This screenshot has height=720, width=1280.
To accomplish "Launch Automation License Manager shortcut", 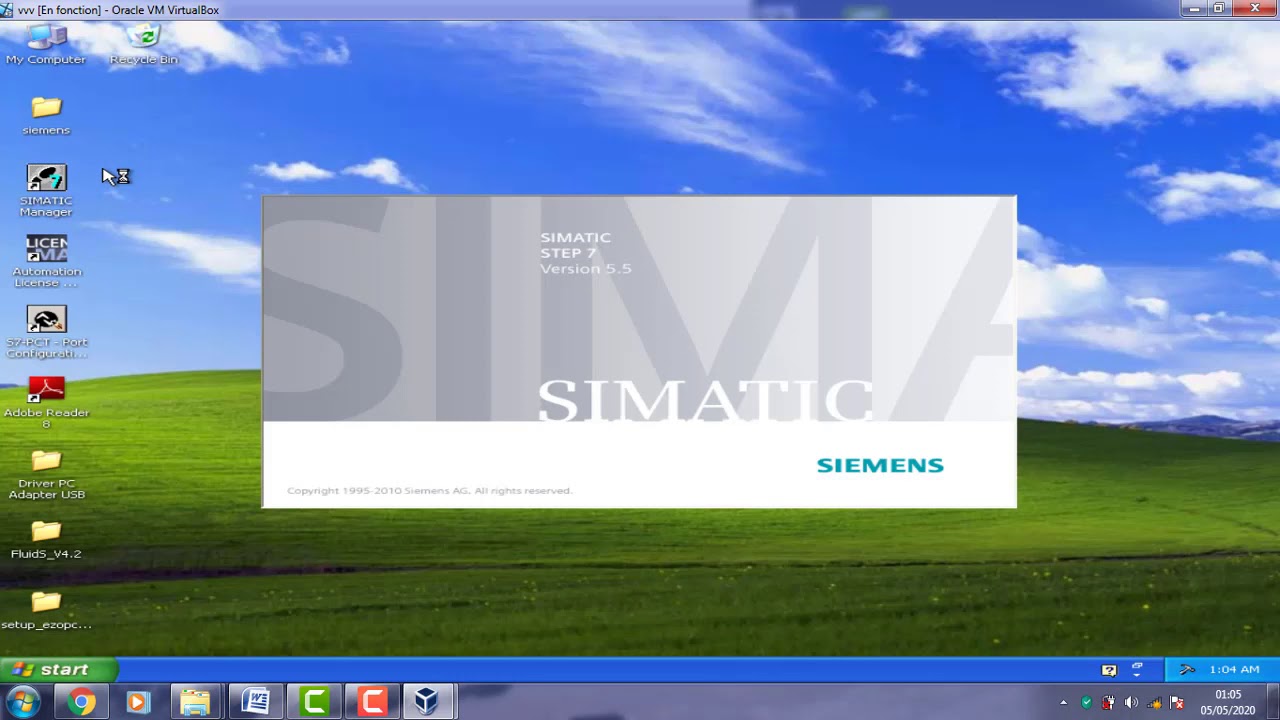I will [x=46, y=261].
